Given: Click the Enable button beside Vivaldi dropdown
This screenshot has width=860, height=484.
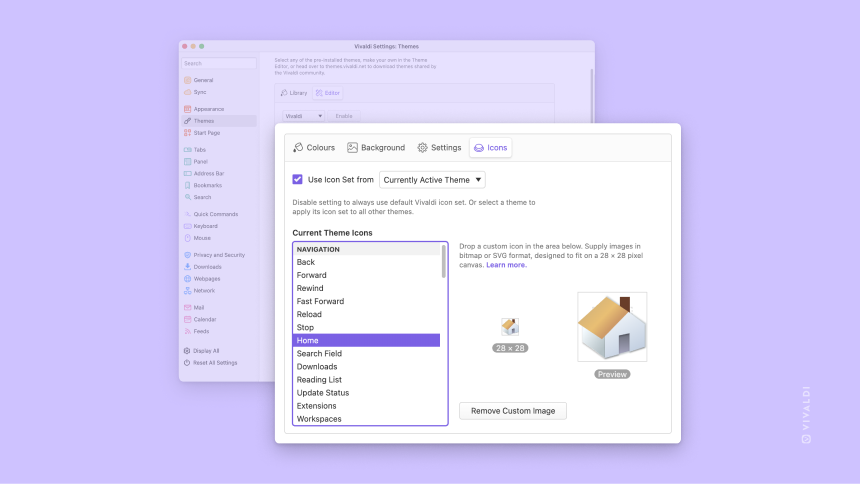Looking at the screenshot, I should click(x=344, y=116).
